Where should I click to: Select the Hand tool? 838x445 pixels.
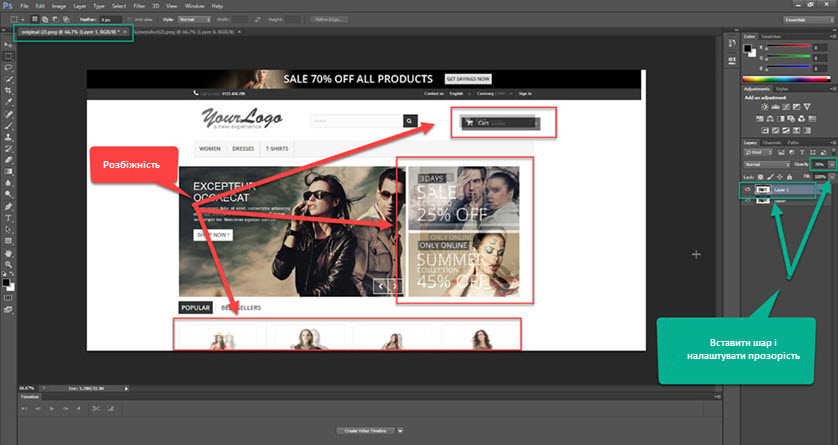pyautogui.click(x=8, y=253)
